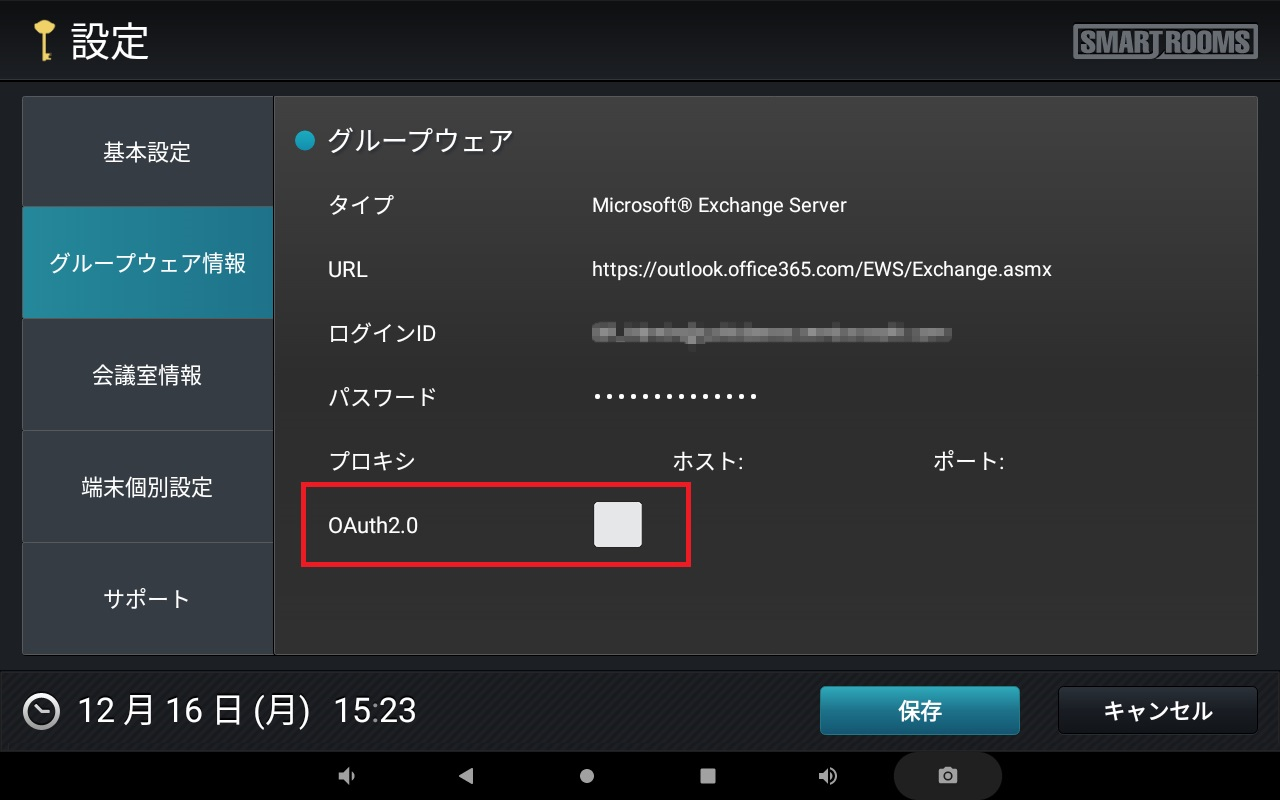Screen dimensions: 1280x800
Task: Tap the volume down speaker icon
Action: (346, 776)
